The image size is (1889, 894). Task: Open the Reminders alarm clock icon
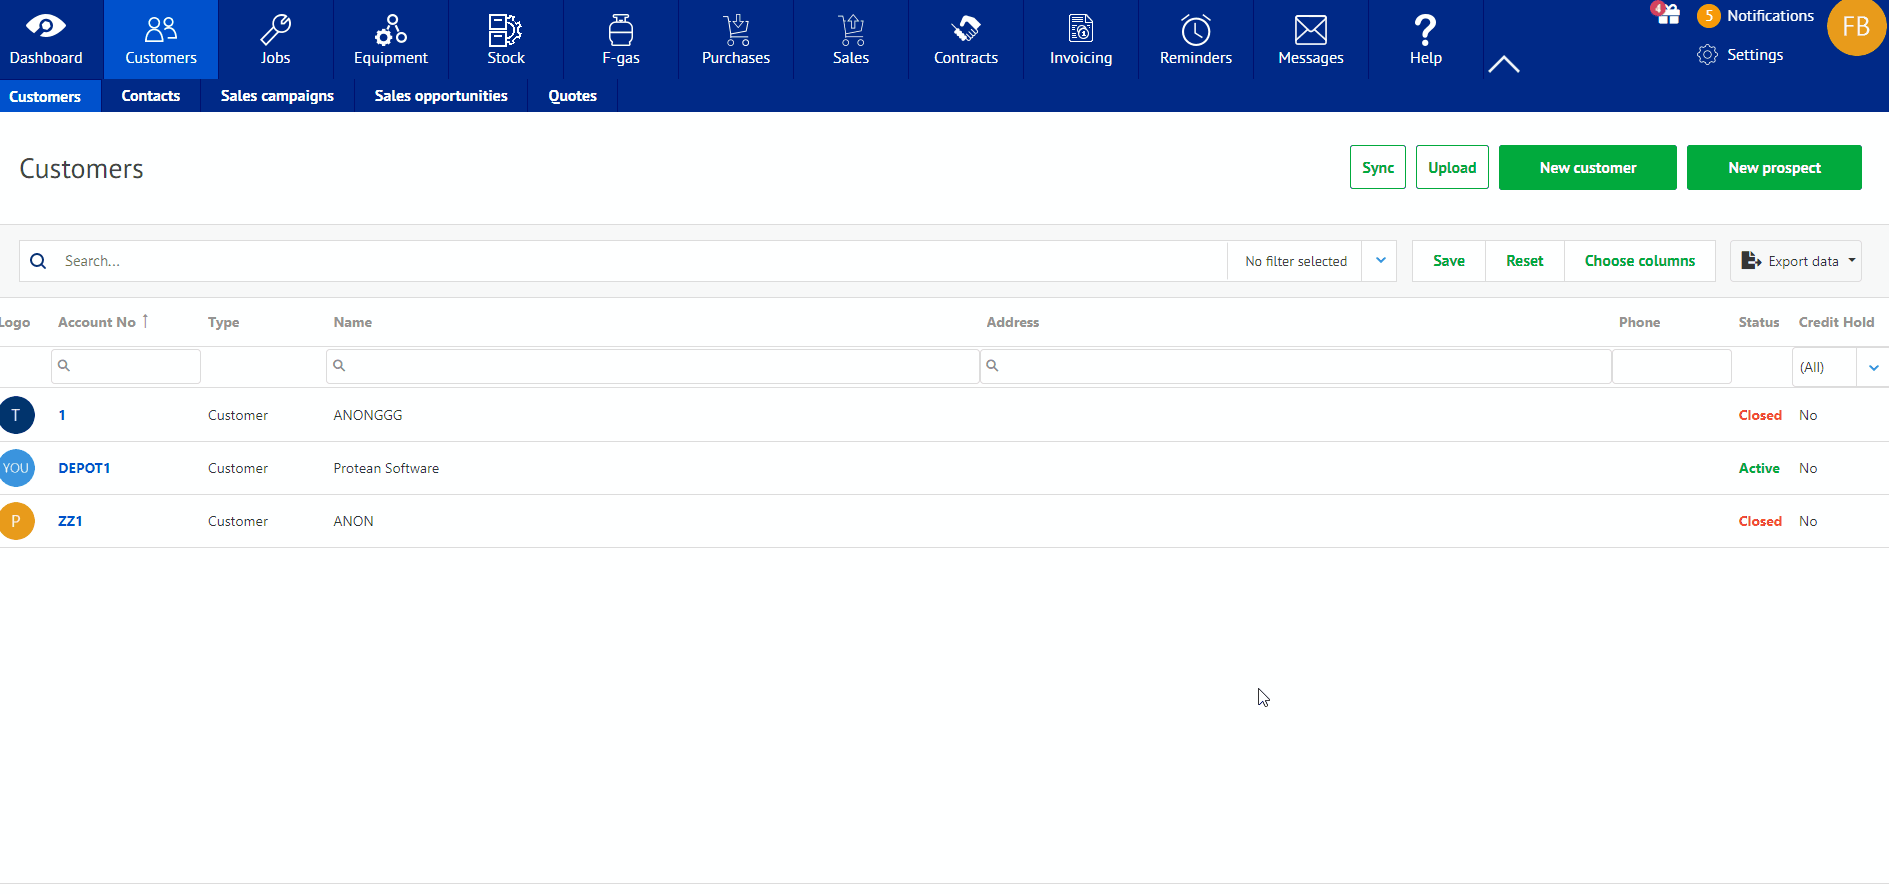[x=1196, y=29]
